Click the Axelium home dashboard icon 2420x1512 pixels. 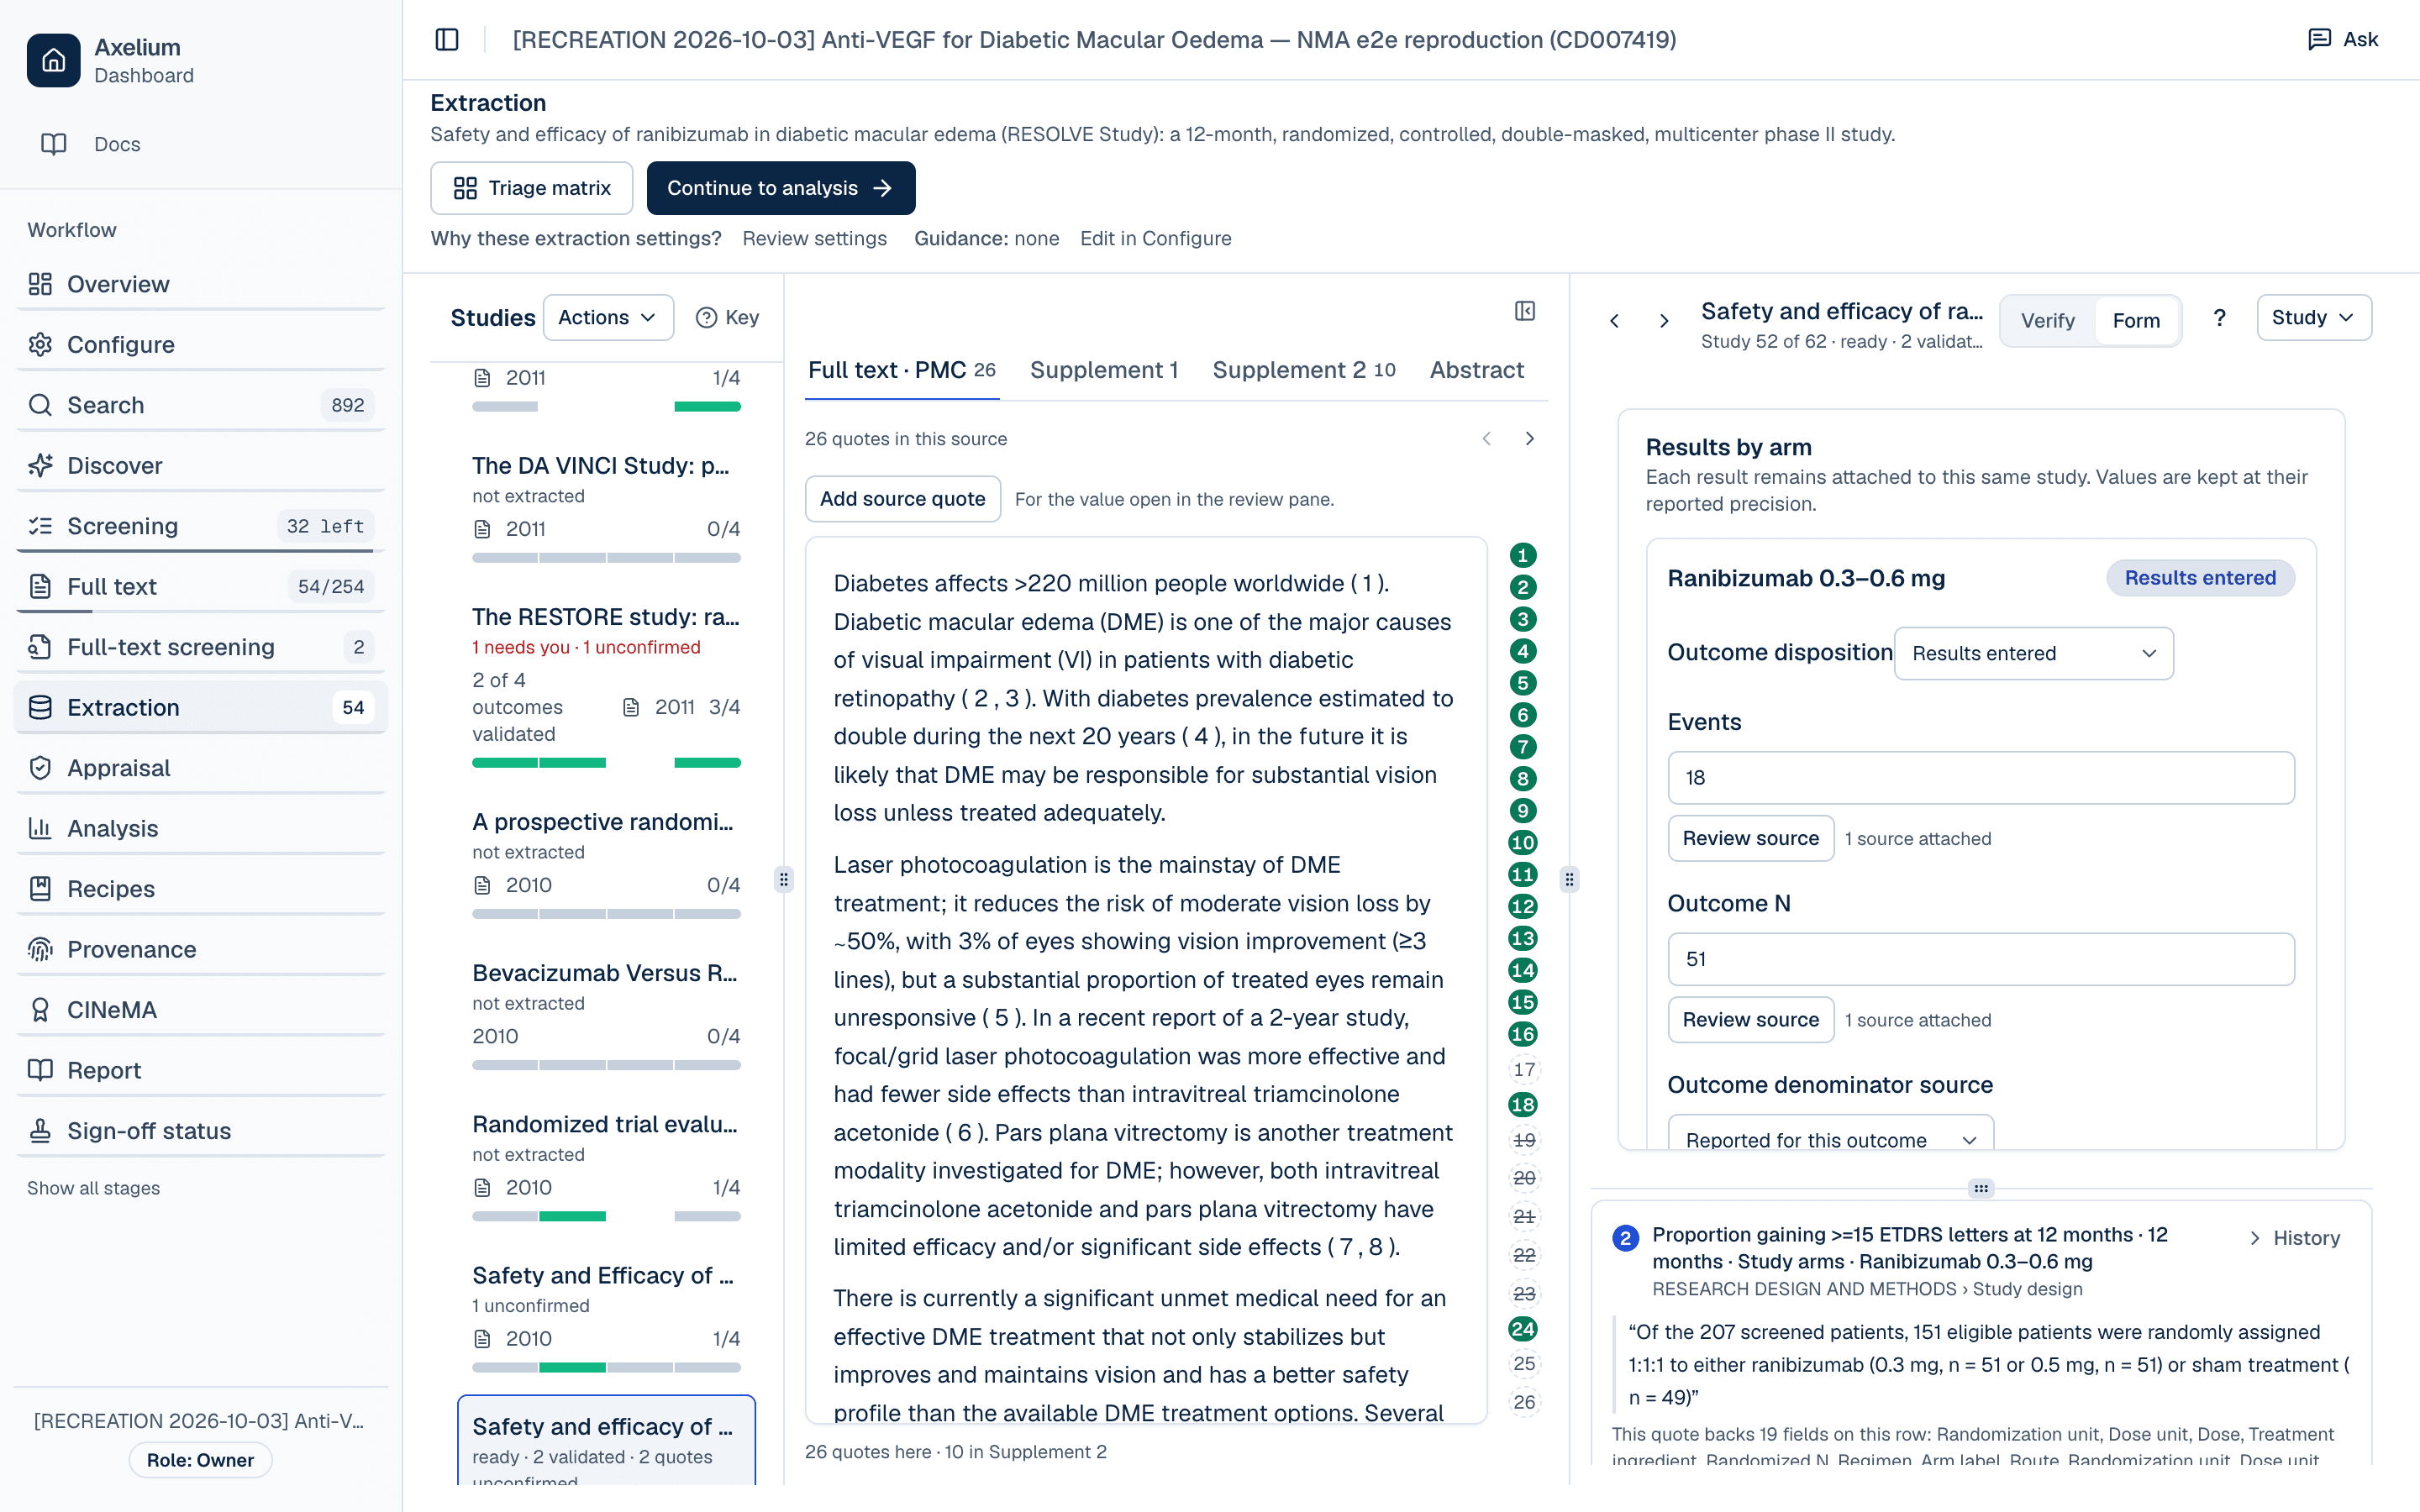pyautogui.click(x=53, y=60)
